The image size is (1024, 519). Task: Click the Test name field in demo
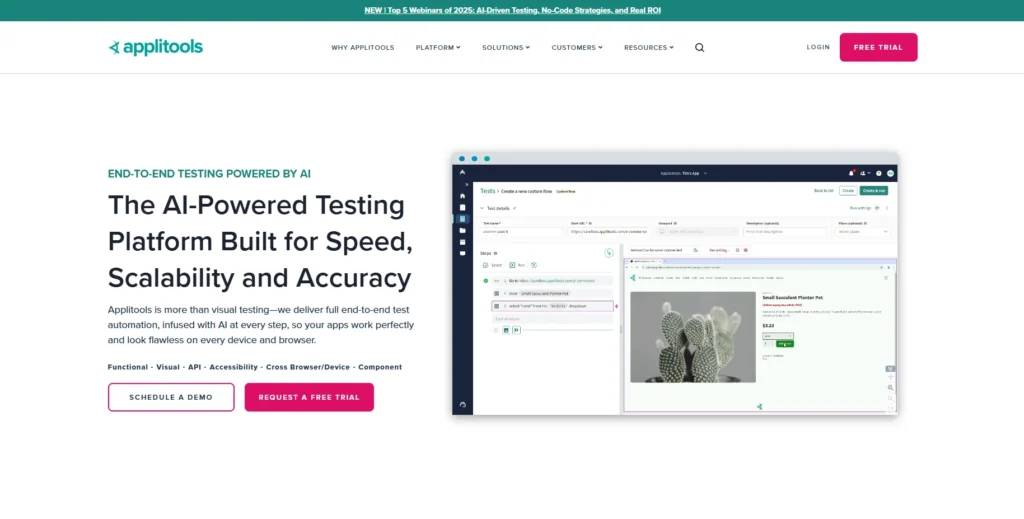coord(521,232)
